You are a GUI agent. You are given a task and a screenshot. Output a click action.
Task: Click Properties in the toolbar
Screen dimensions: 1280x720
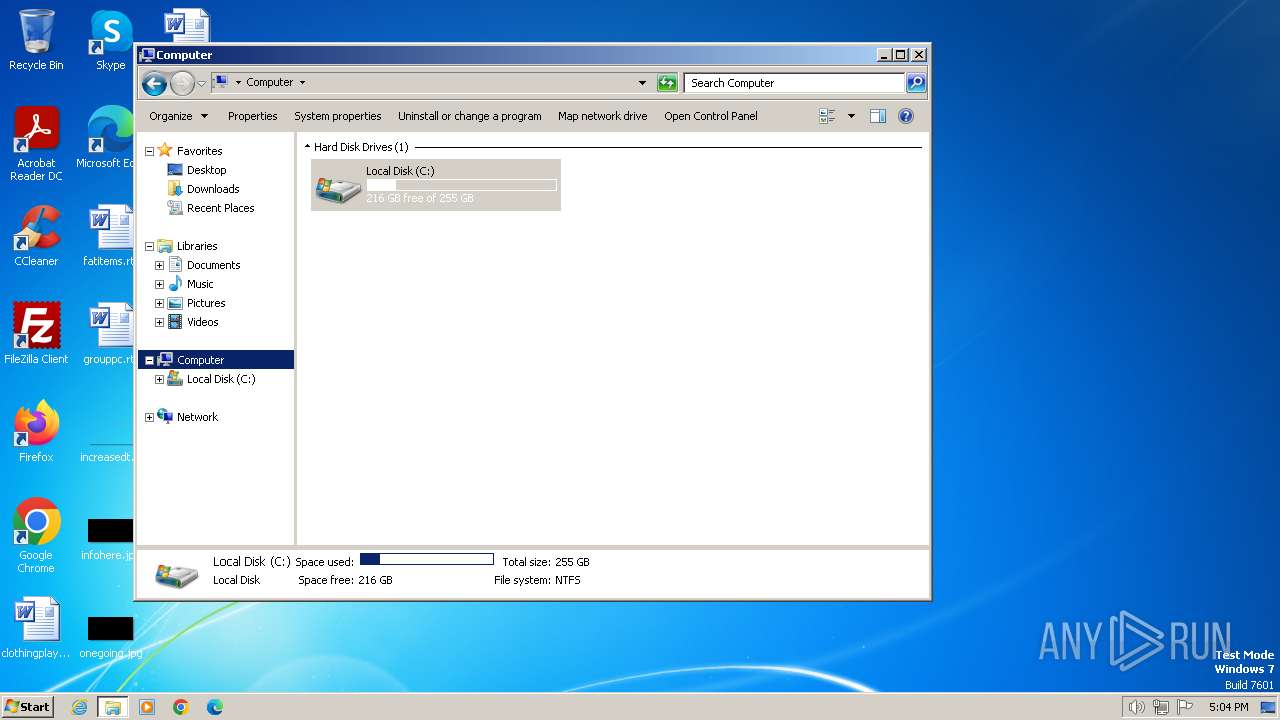click(x=252, y=116)
